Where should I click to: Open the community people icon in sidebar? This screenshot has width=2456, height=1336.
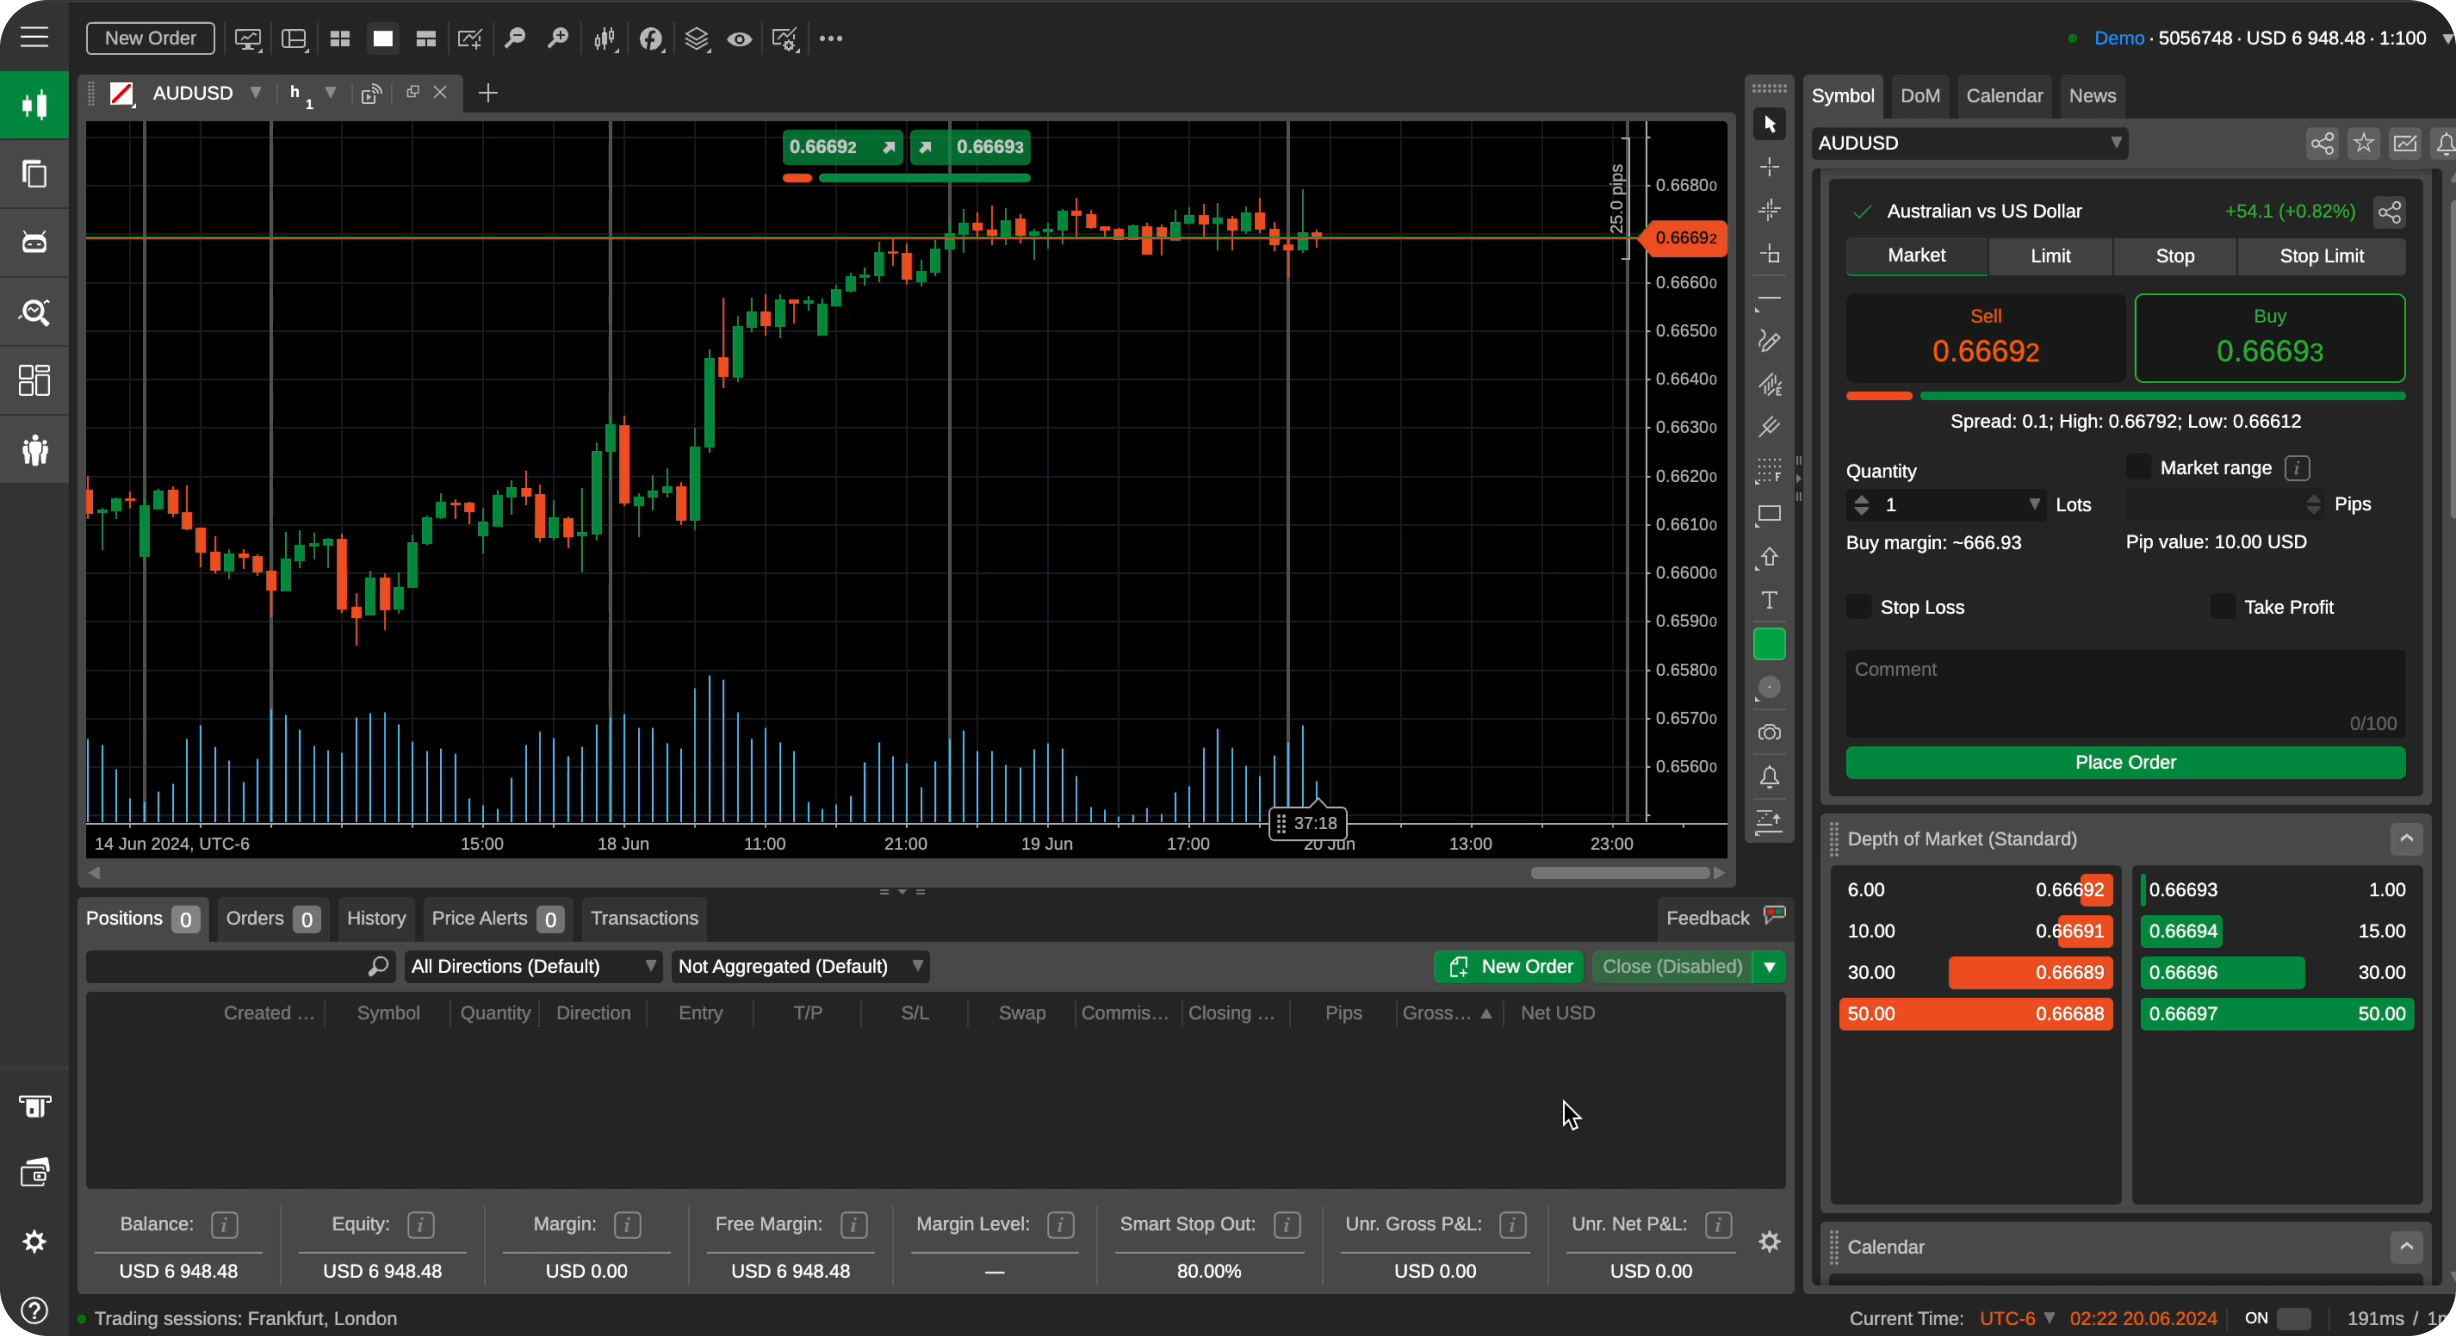pos(34,450)
